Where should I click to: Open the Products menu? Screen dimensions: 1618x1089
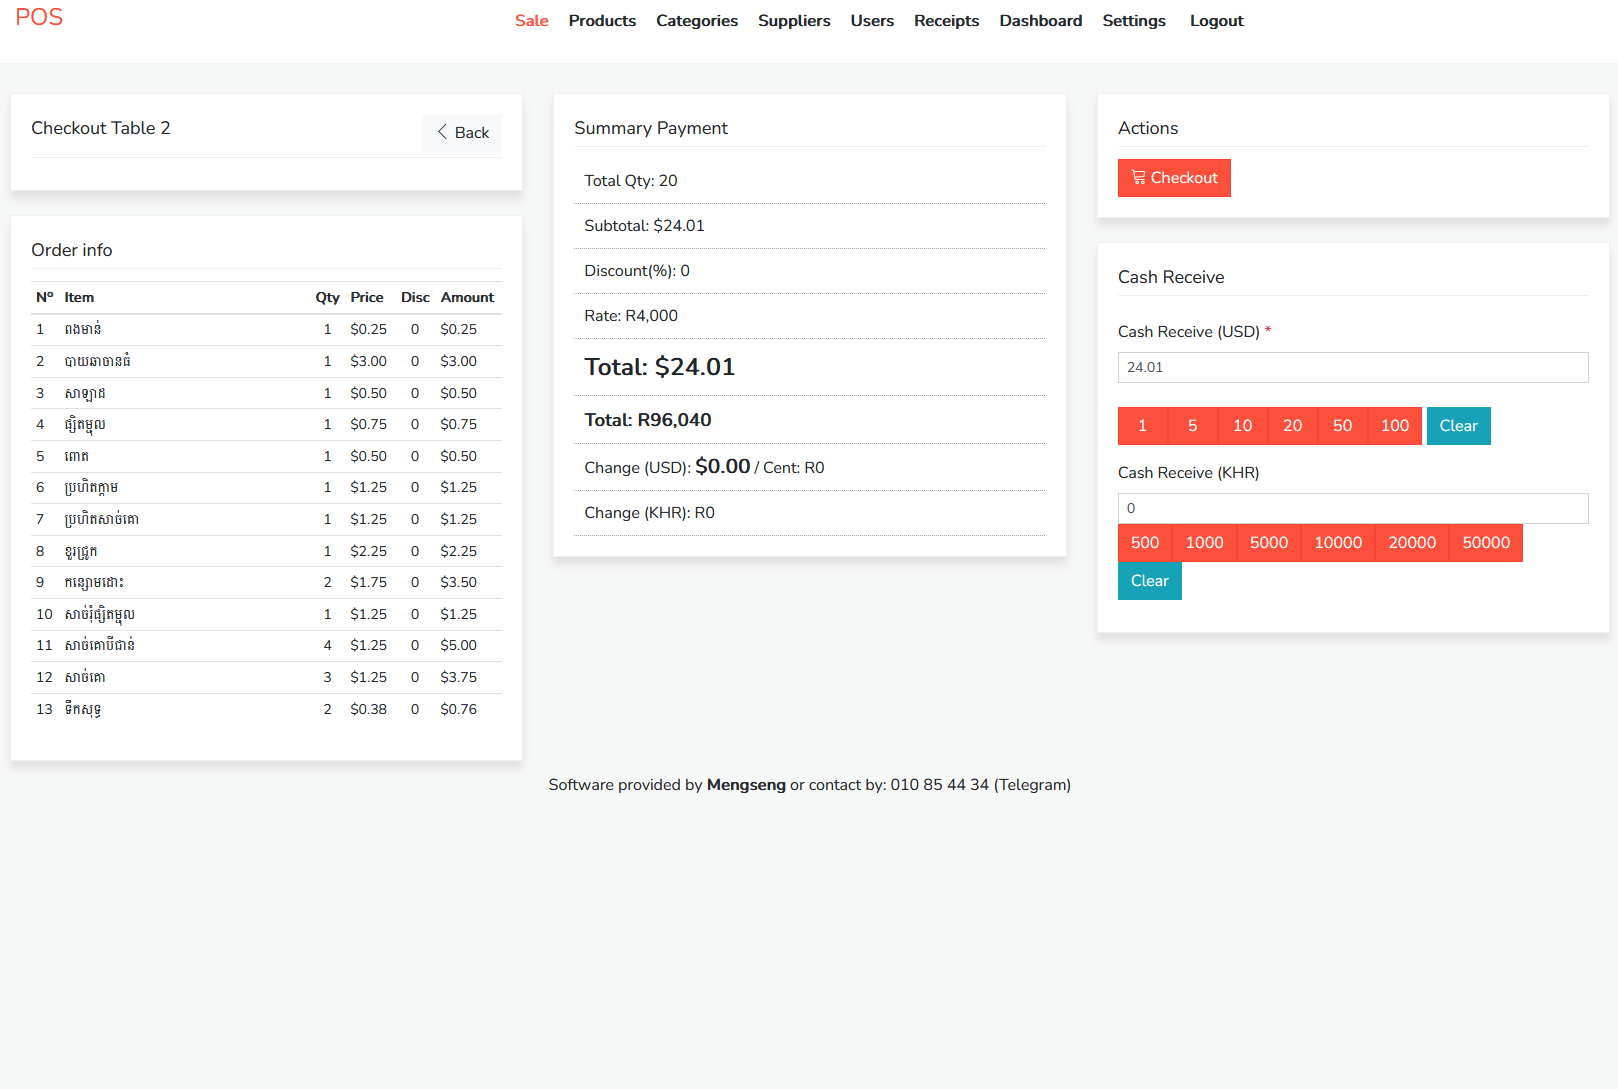(602, 21)
